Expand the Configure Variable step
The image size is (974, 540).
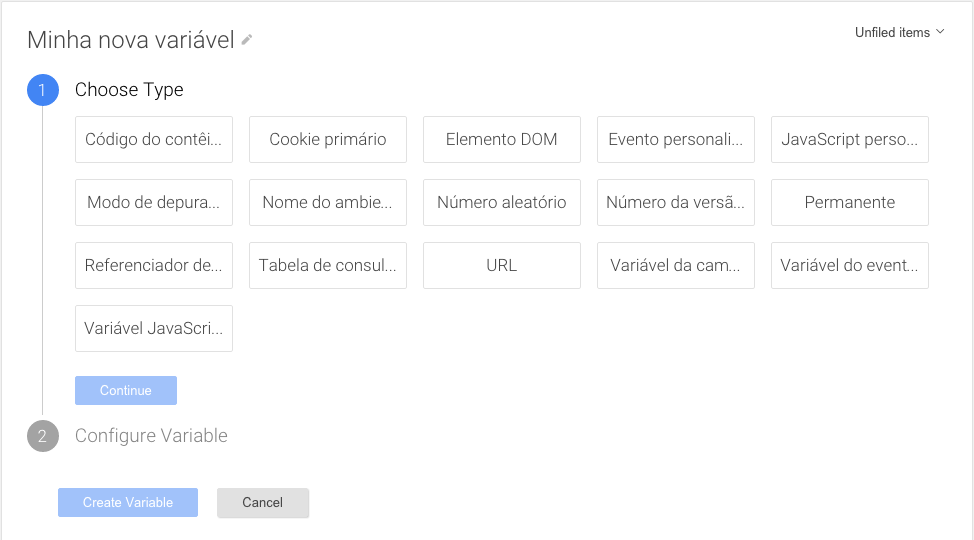[x=151, y=436]
